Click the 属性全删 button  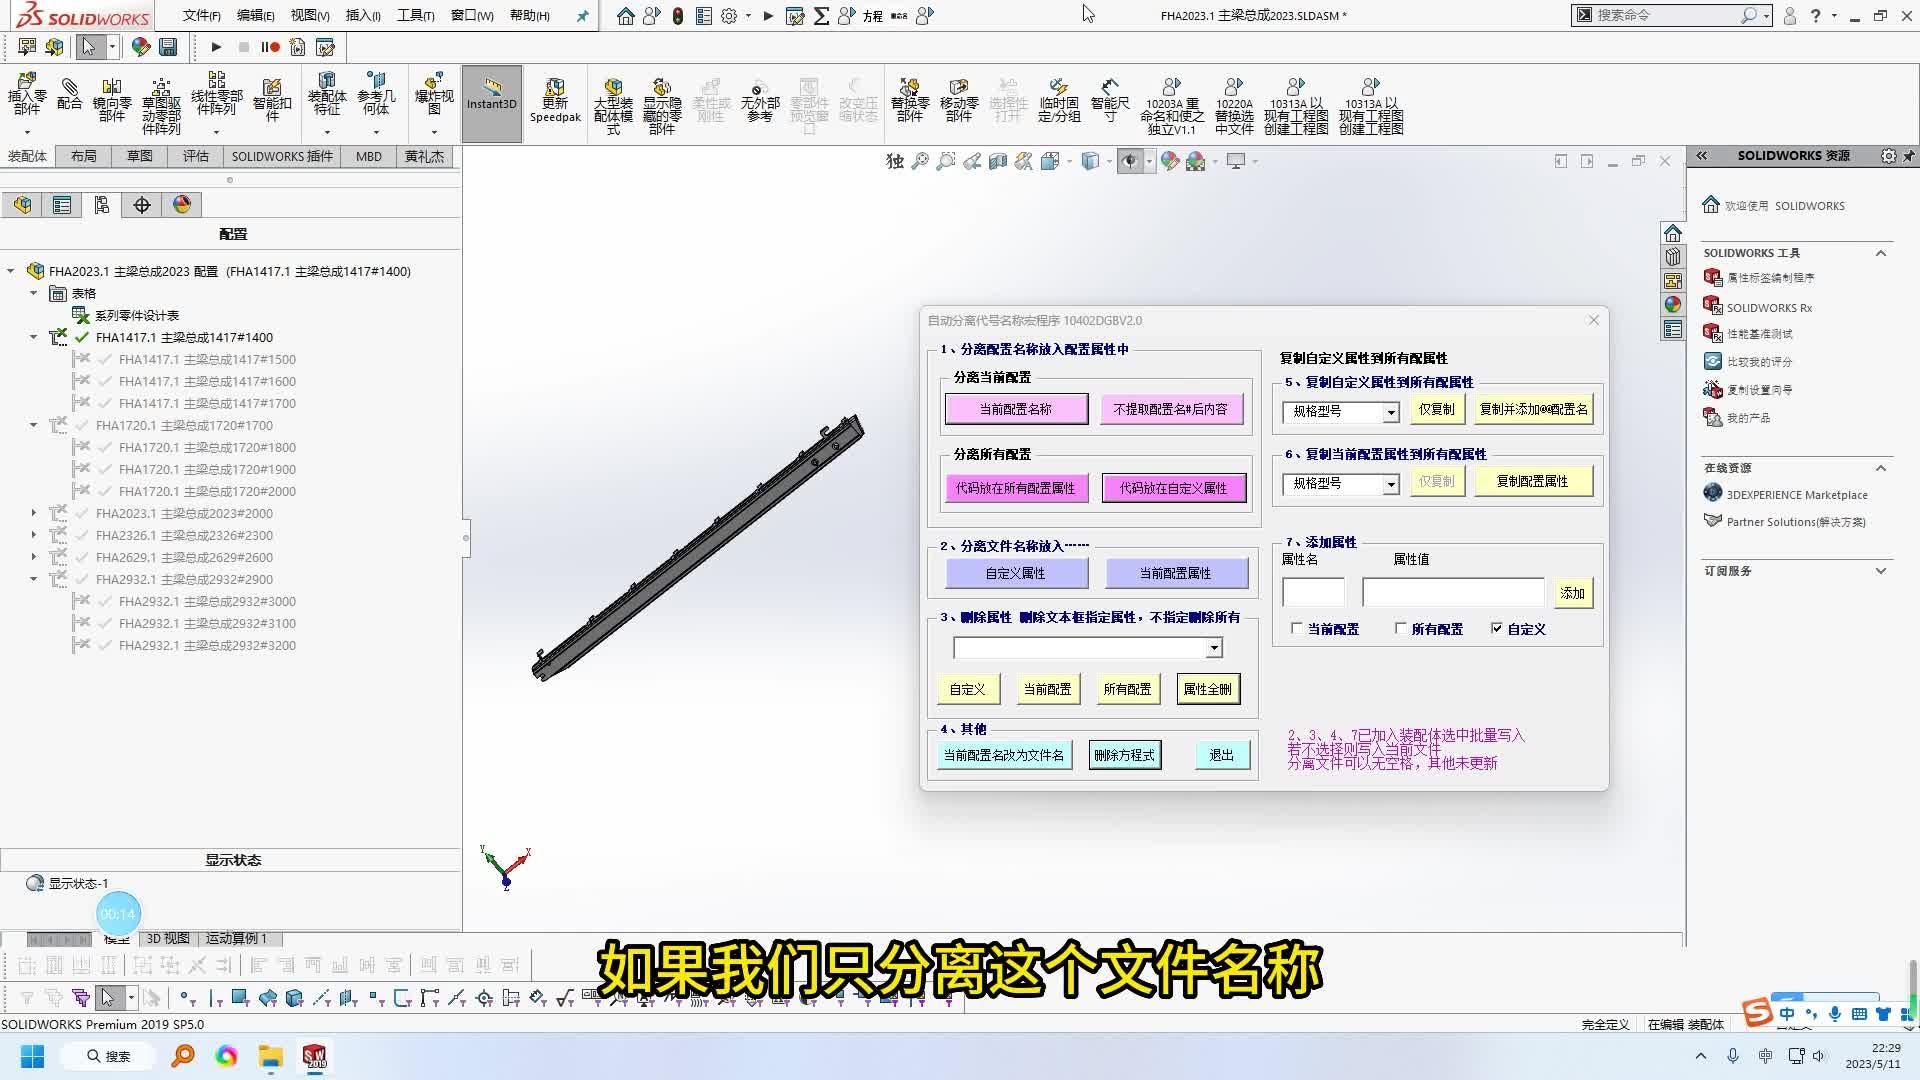(1208, 689)
